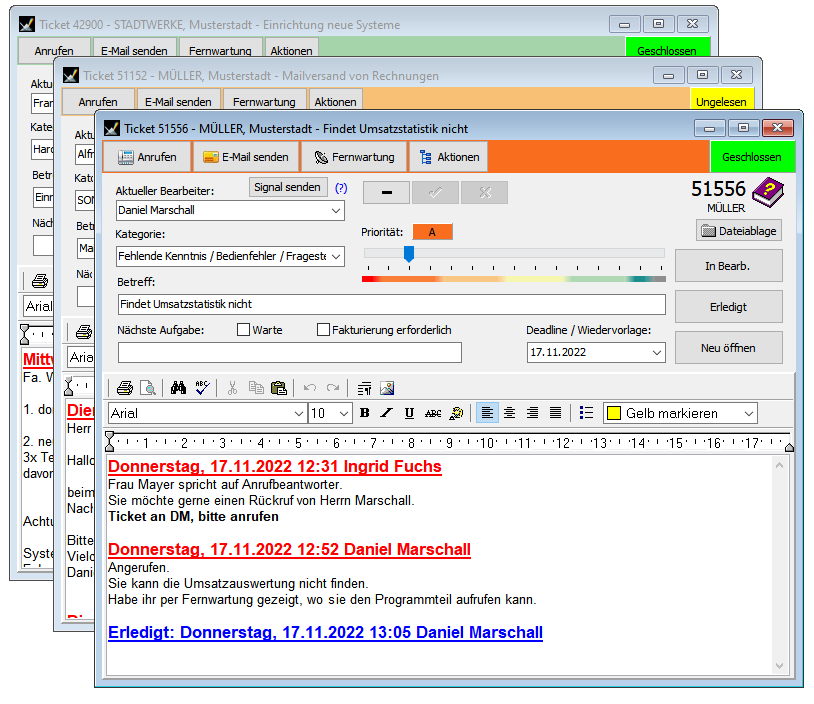Viewport: 814px width, 704px height.
Task: Run spell check using the ABC checkmark icon
Action: coord(202,388)
